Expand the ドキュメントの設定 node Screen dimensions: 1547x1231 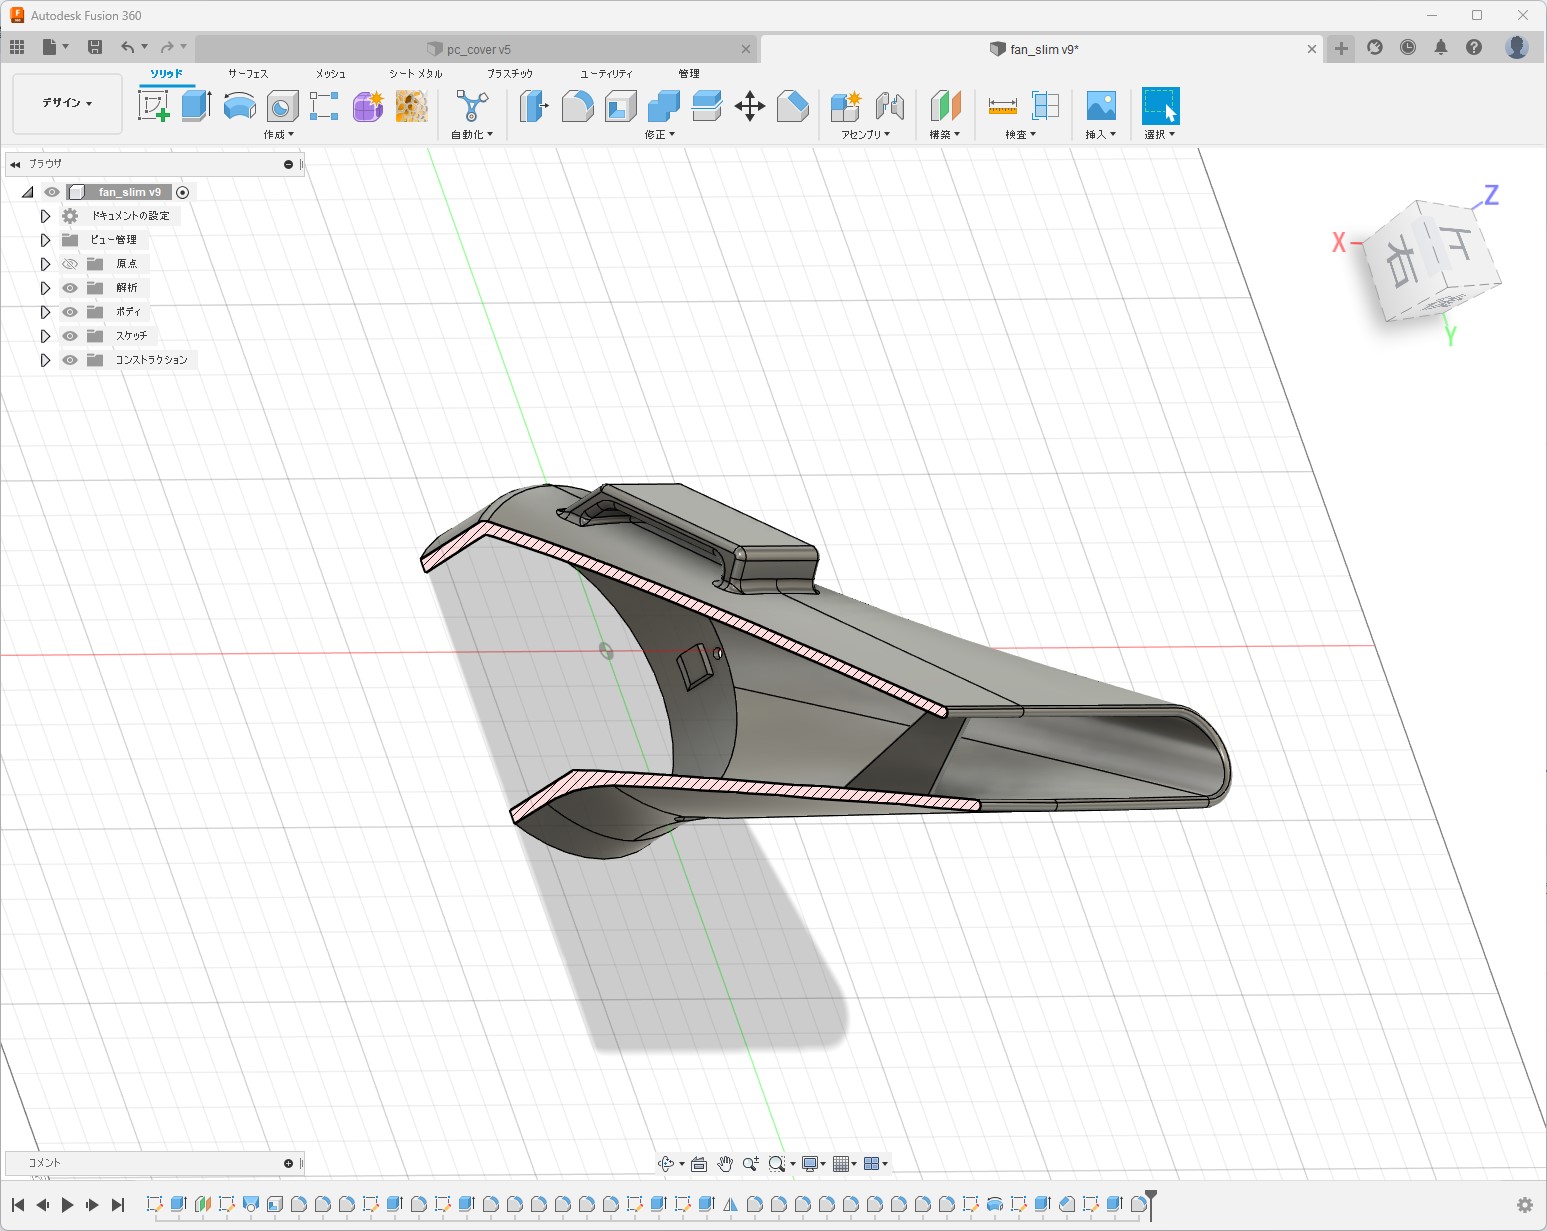(45, 216)
